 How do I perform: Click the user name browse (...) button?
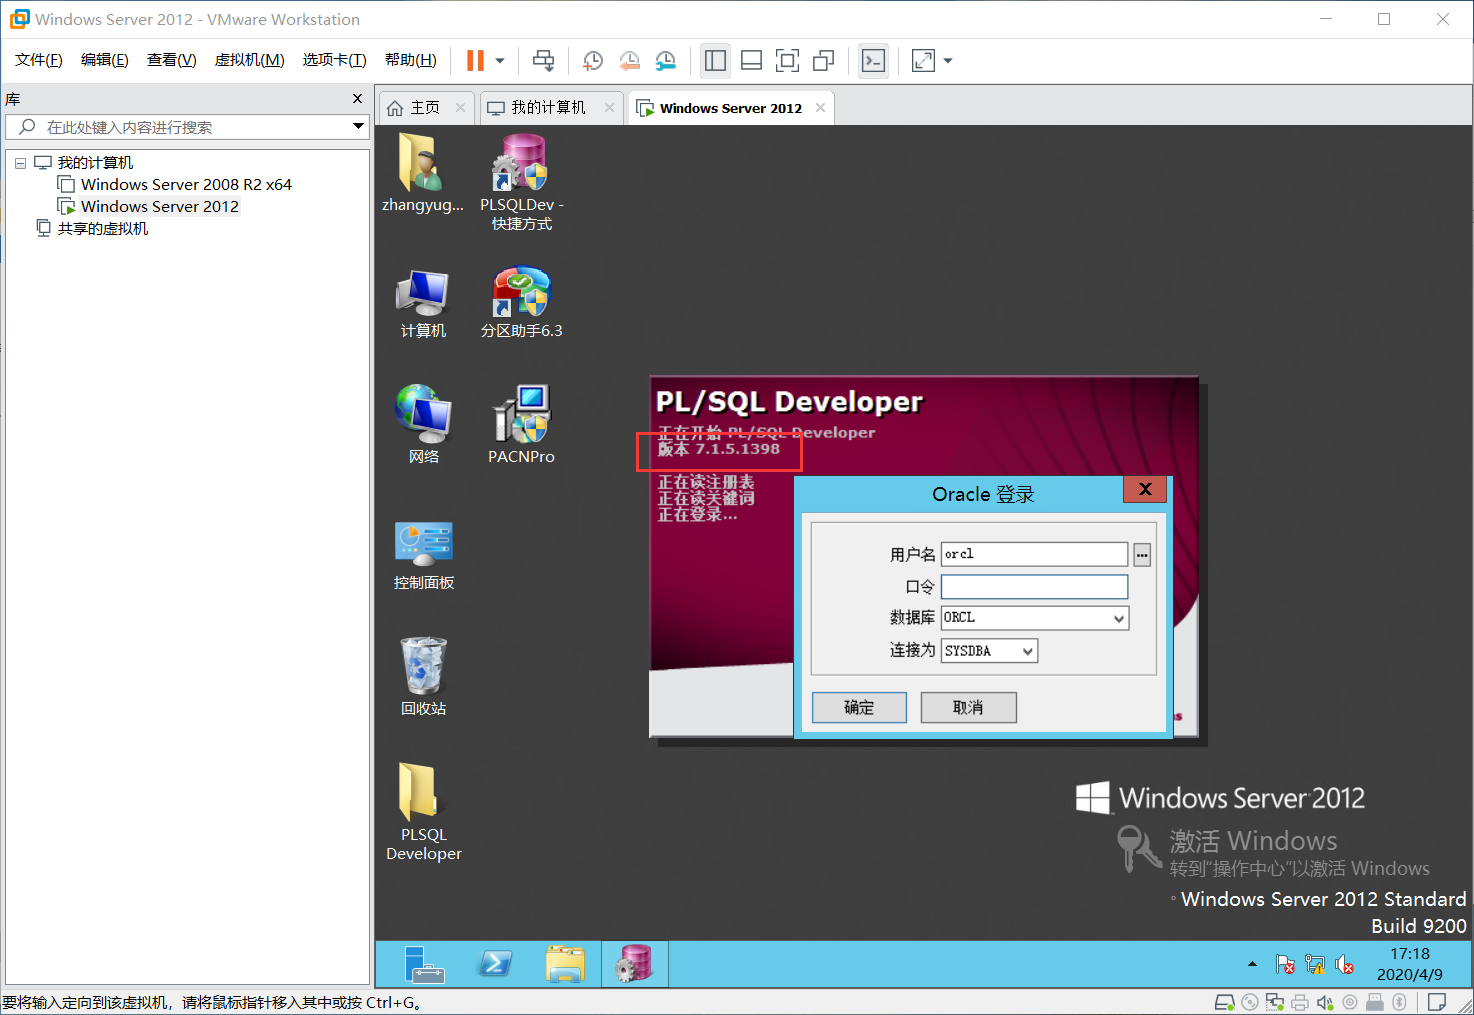[x=1142, y=555]
